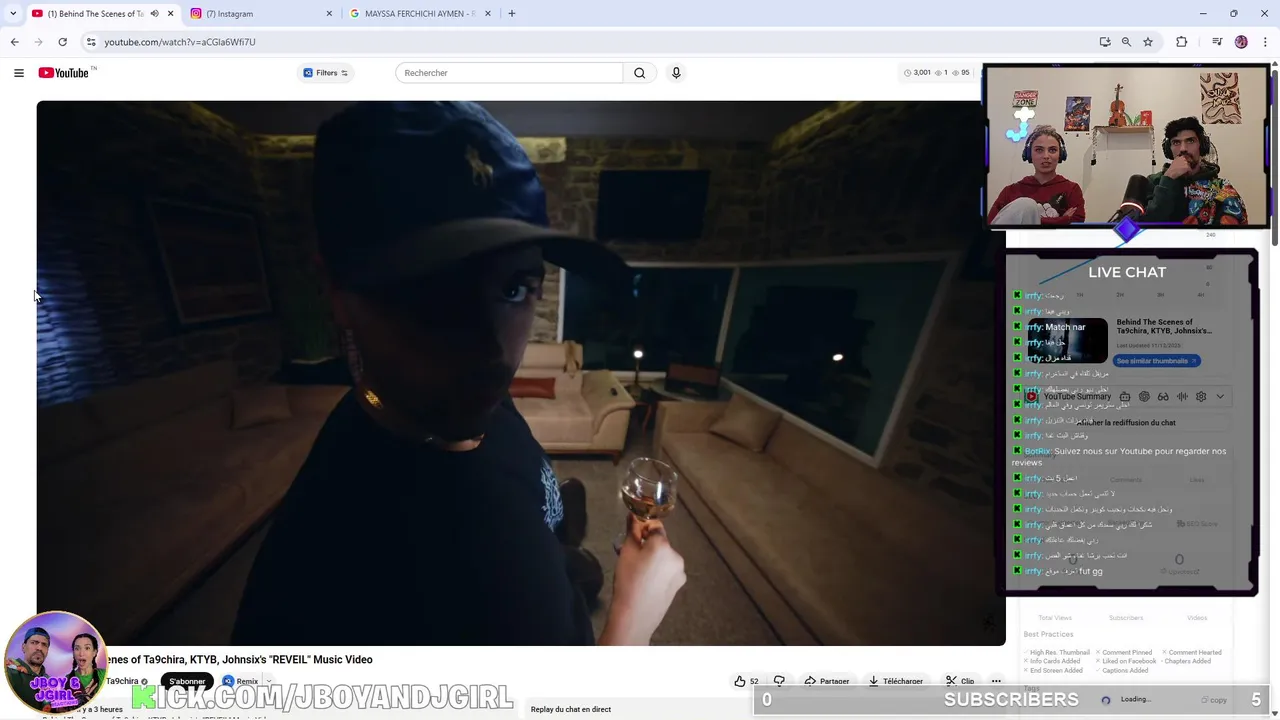The height and width of the screenshot is (720, 1280).
Task: Click the Best Practices heading
Action: 1048,634
